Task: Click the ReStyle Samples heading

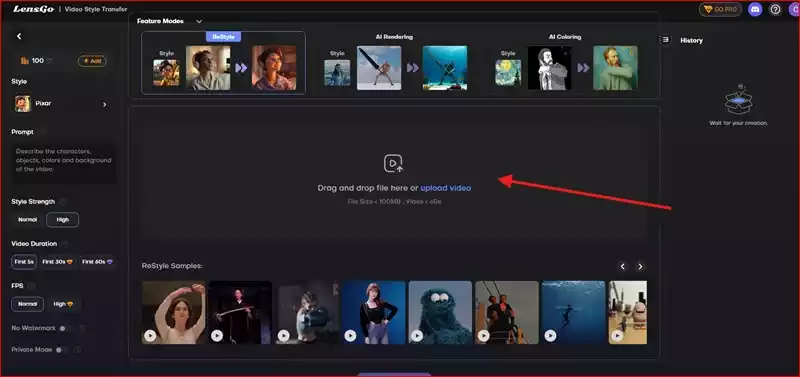Action: [x=172, y=266]
